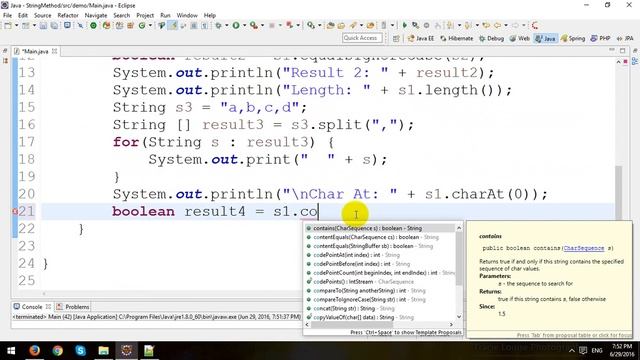This screenshot has height=360, width=640.
Task: Switch to the JPA perspective
Action: tap(625, 38)
